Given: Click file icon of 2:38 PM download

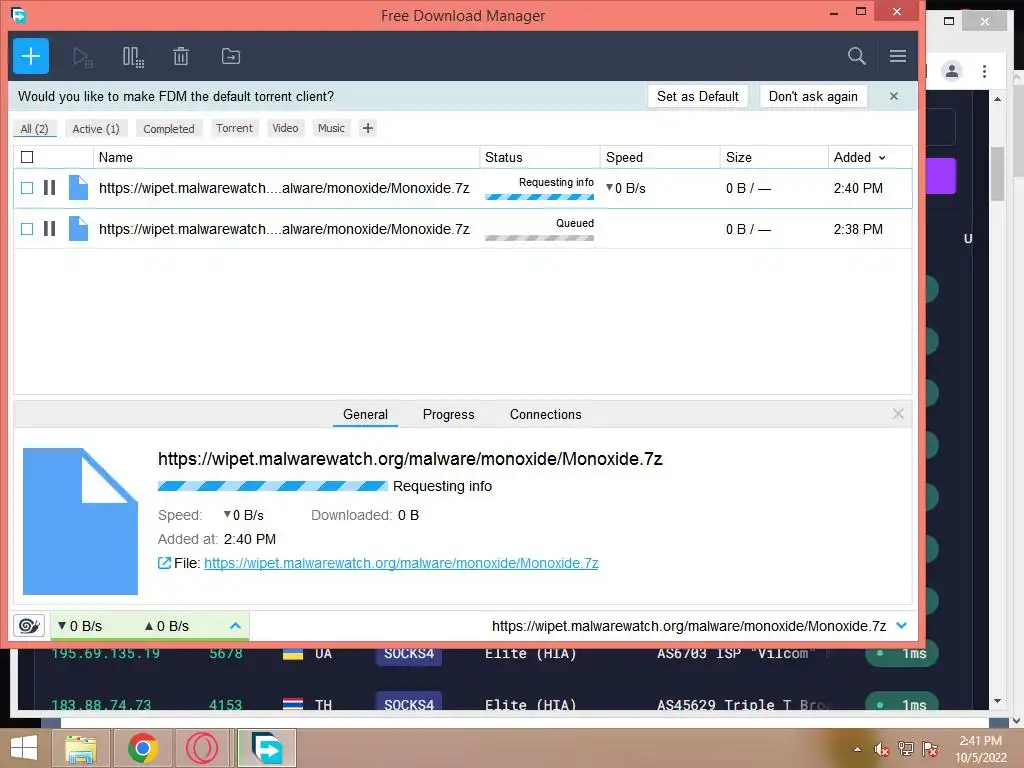Looking at the screenshot, I should [78, 229].
